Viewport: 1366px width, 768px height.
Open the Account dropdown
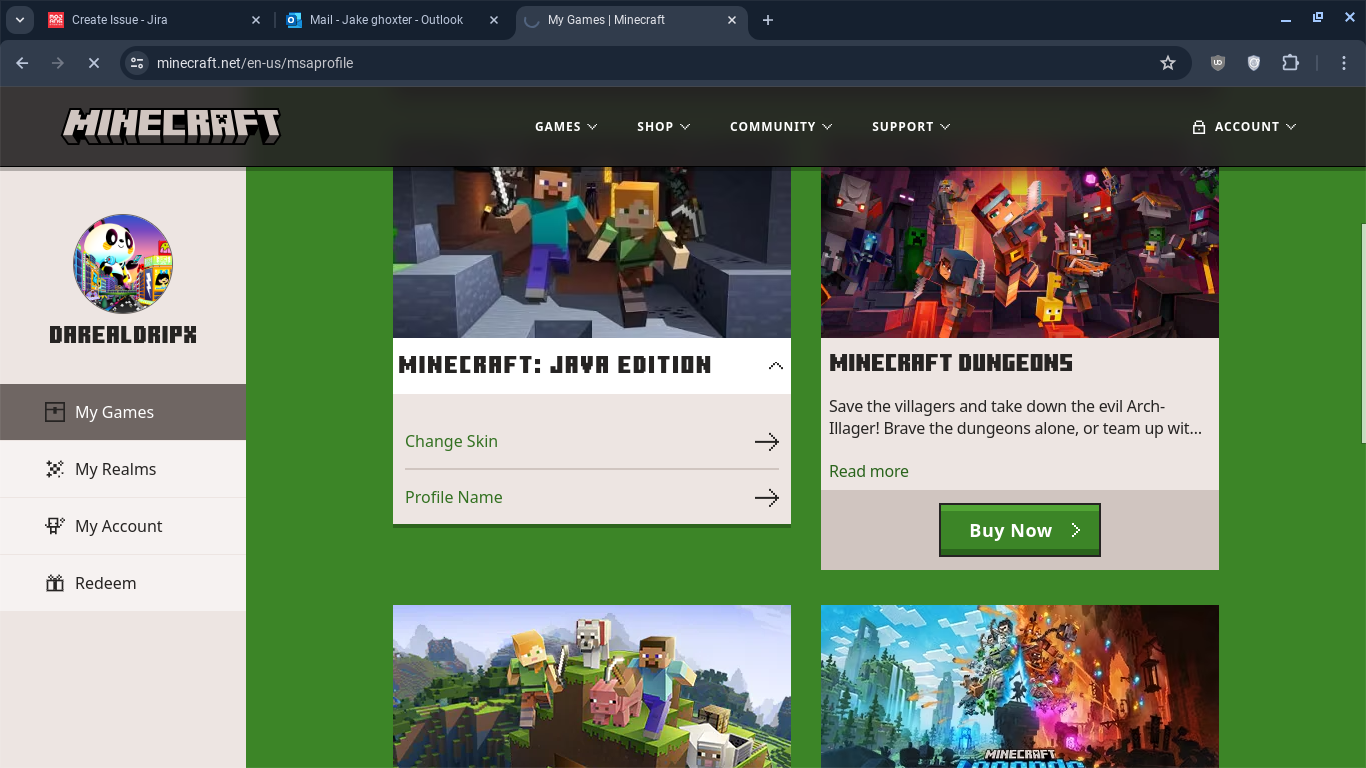point(1244,127)
